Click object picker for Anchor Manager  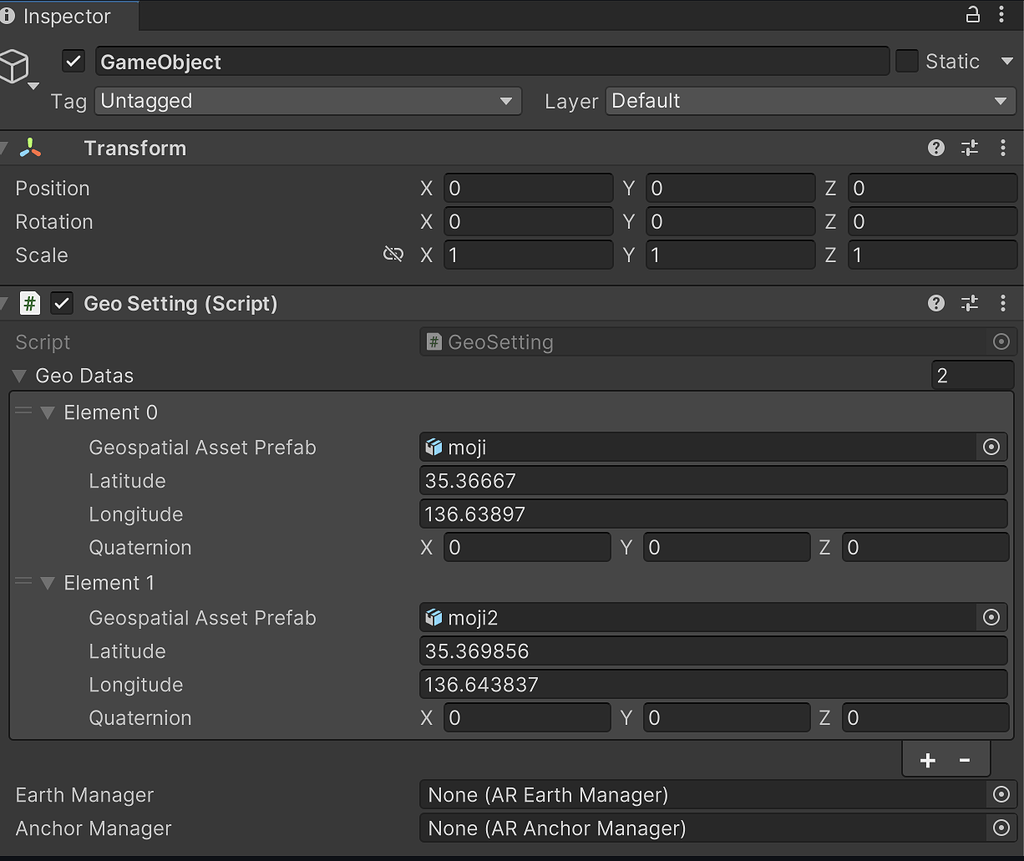coord(1001,828)
